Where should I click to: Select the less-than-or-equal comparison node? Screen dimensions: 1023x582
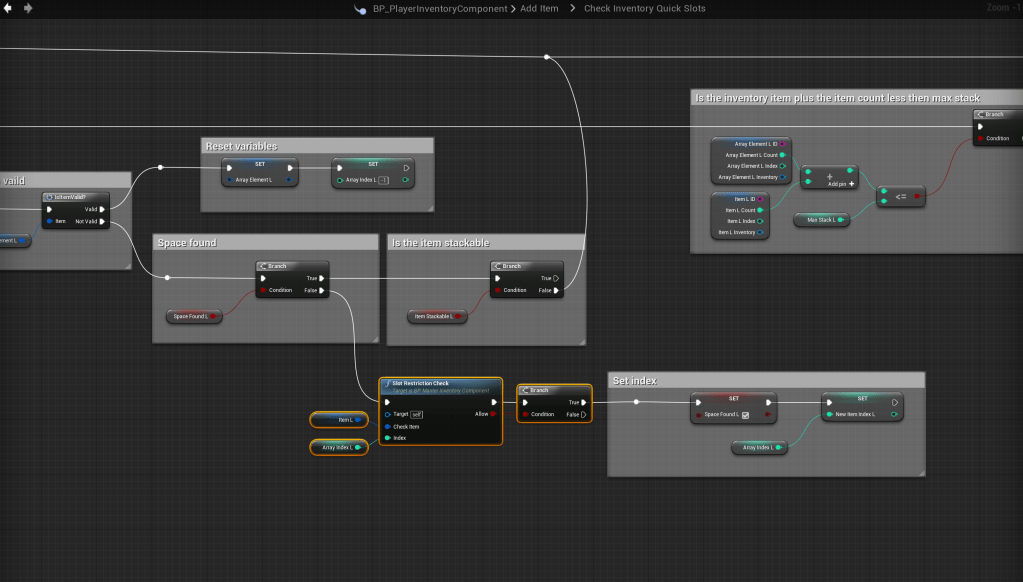(x=900, y=197)
